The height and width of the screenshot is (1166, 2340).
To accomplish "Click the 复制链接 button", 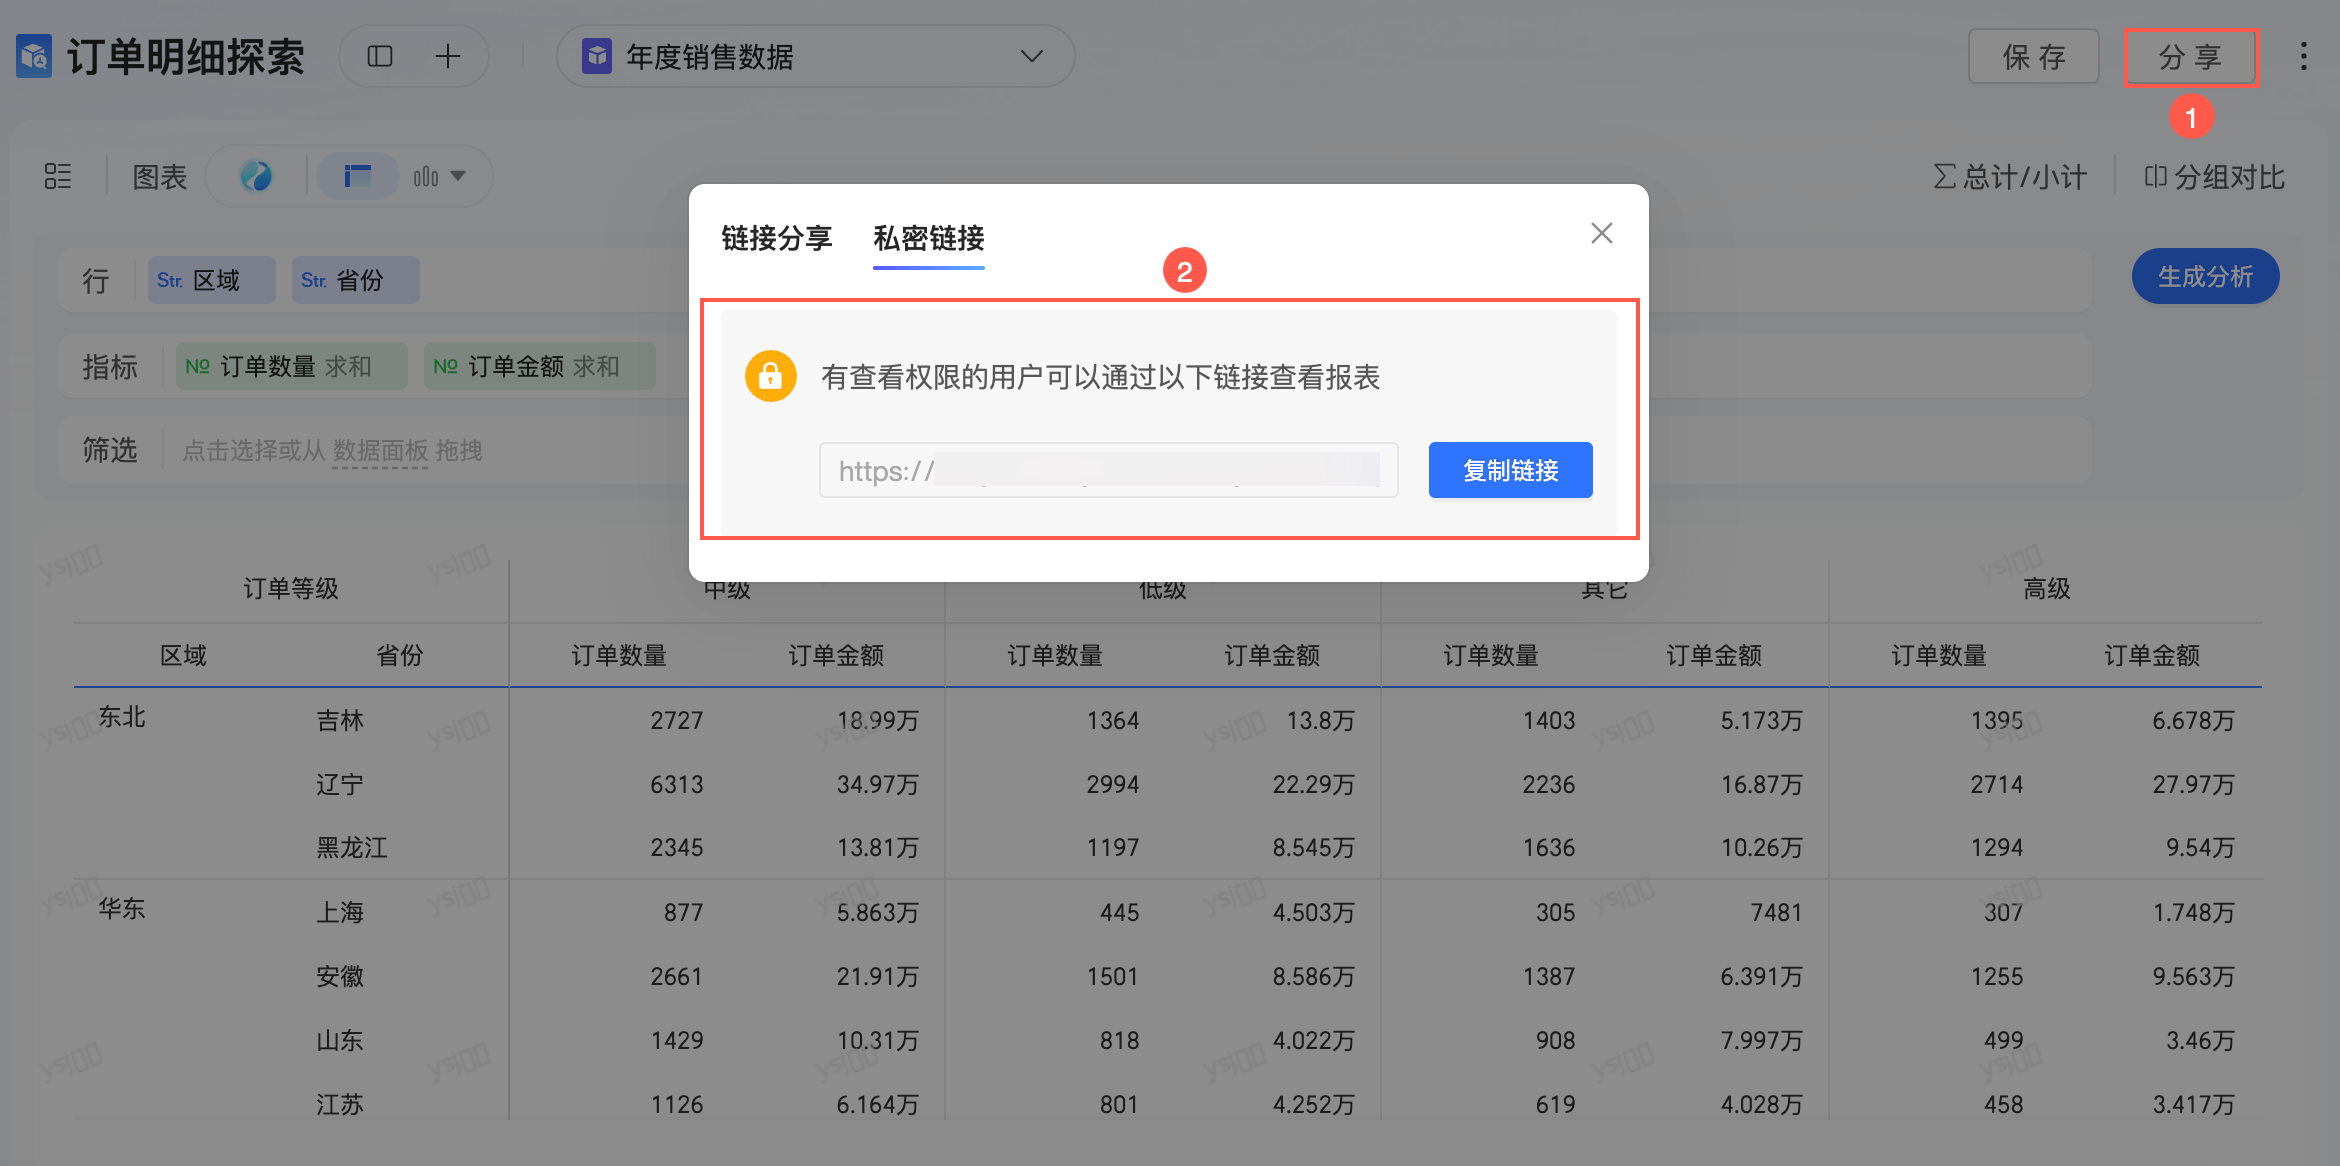I will [1510, 470].
